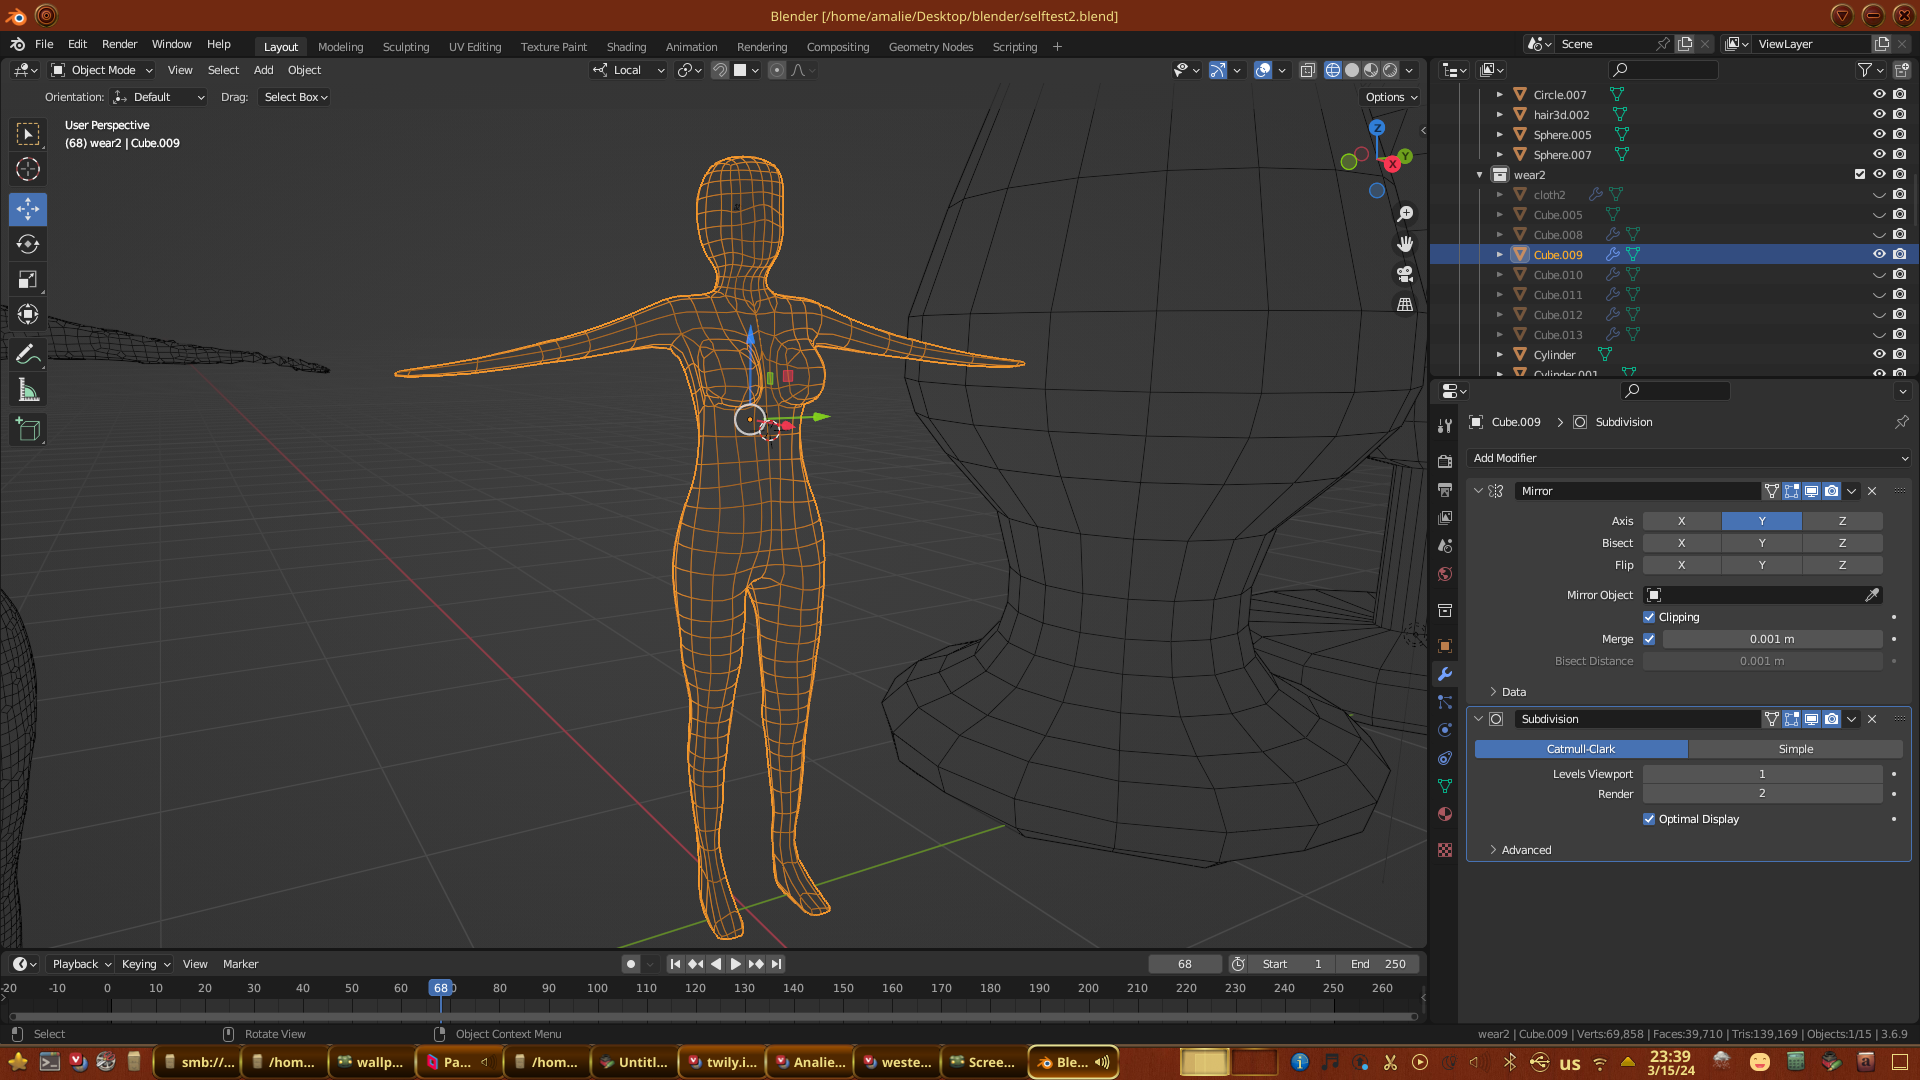Select the Move tool in toolbar
The width and height of the screenshot is (1920, 1080).
click(28, 209)
